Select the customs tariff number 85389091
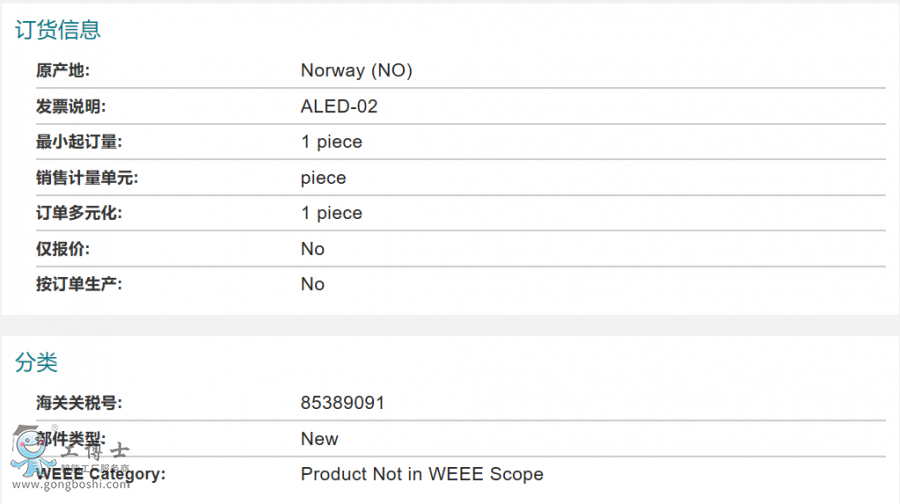 pyautogui.click(x=342, y=403)
